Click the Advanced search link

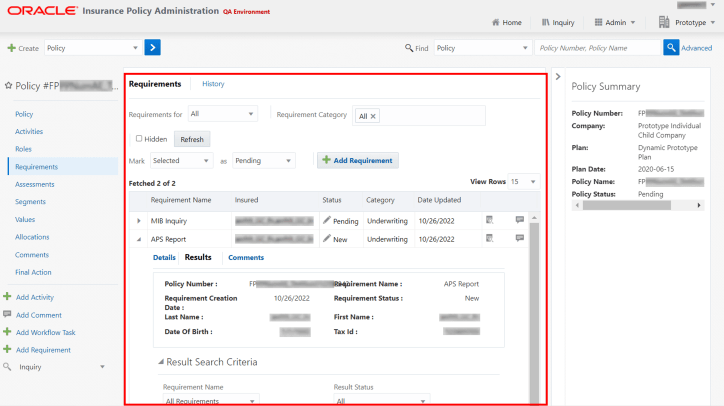tap(696, 48)
